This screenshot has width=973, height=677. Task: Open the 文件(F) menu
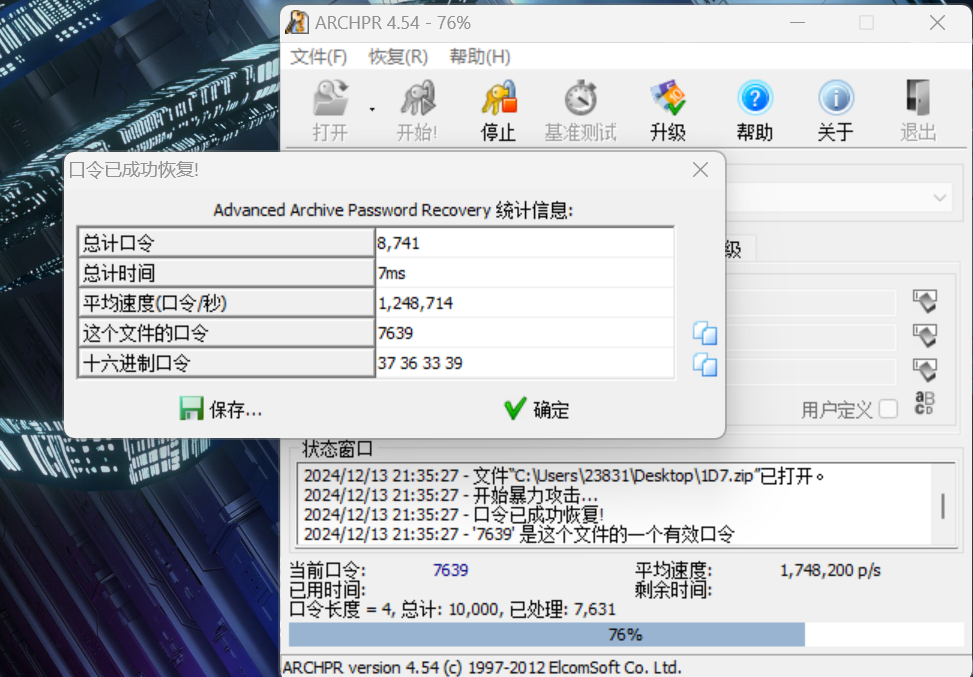pyautogui.click(x=318, y=57)
